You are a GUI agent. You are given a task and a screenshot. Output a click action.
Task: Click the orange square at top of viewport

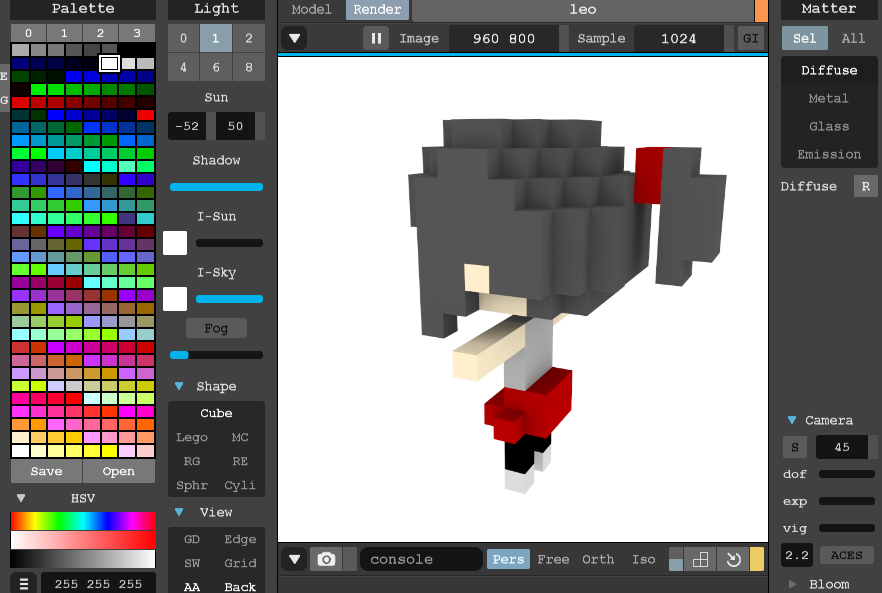(x=761, y=10)
